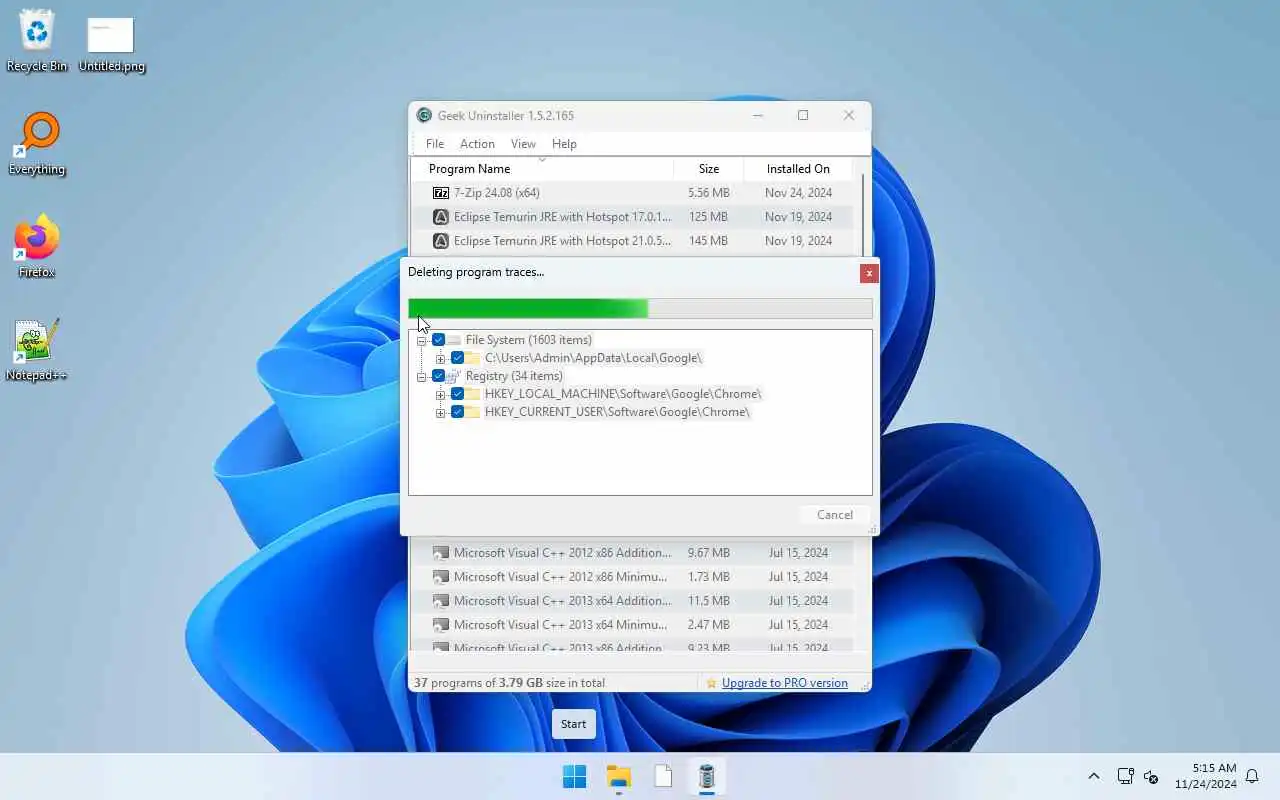Uncheck the Registry checkbox
1280x800 pixels.
point(438,376)
